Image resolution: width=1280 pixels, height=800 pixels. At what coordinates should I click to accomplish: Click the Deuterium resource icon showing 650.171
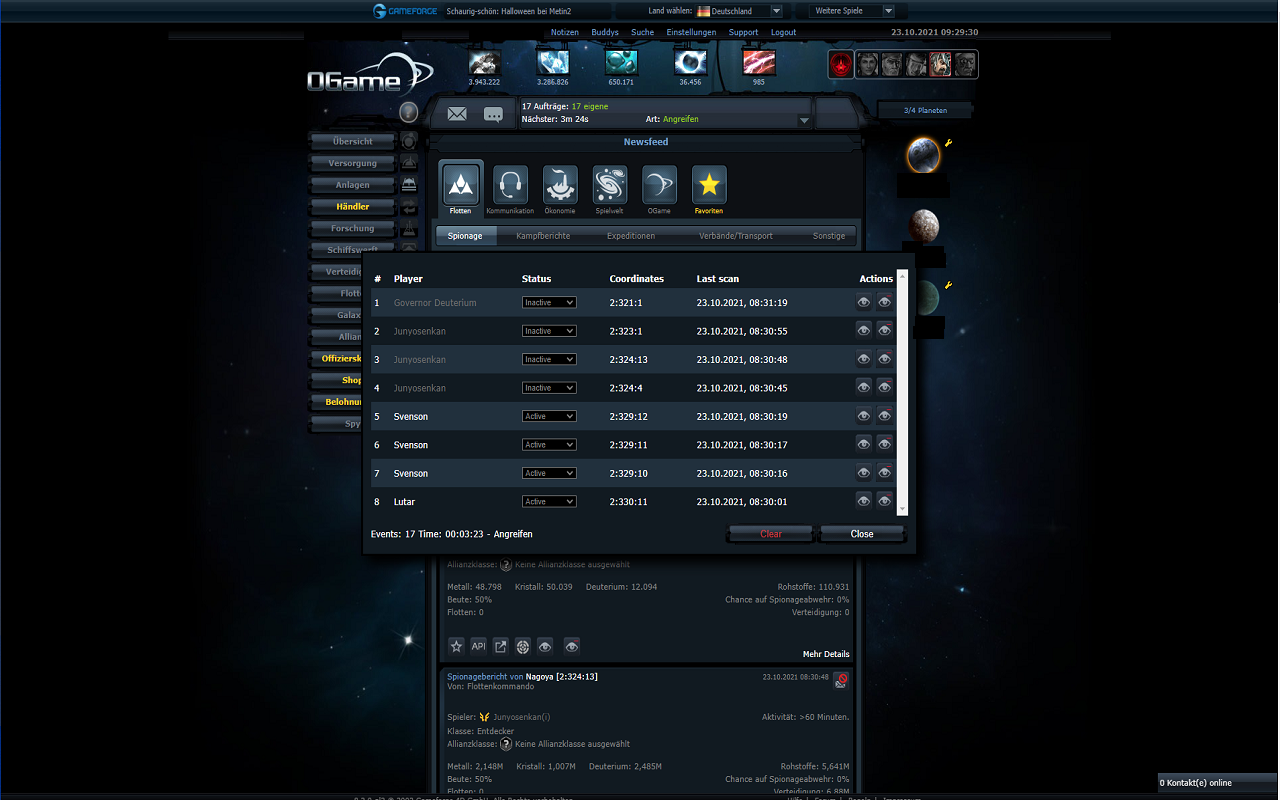[x=621, y=63]
